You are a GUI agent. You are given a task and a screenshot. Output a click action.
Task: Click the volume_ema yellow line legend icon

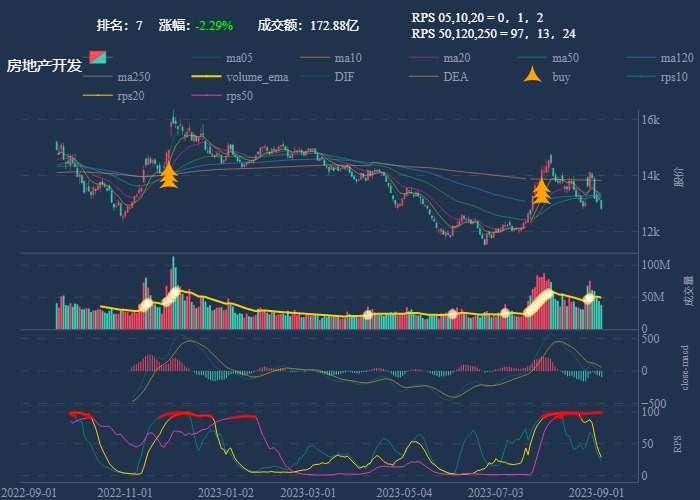206,77
